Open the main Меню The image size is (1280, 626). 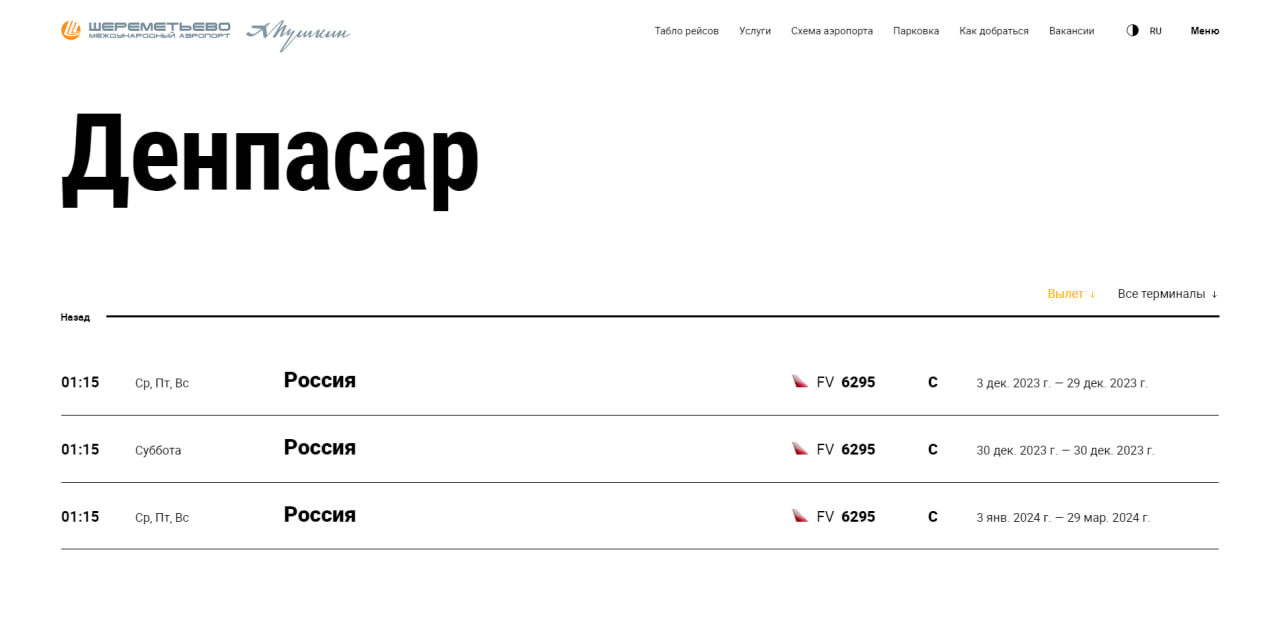(x=1204, y=31)
